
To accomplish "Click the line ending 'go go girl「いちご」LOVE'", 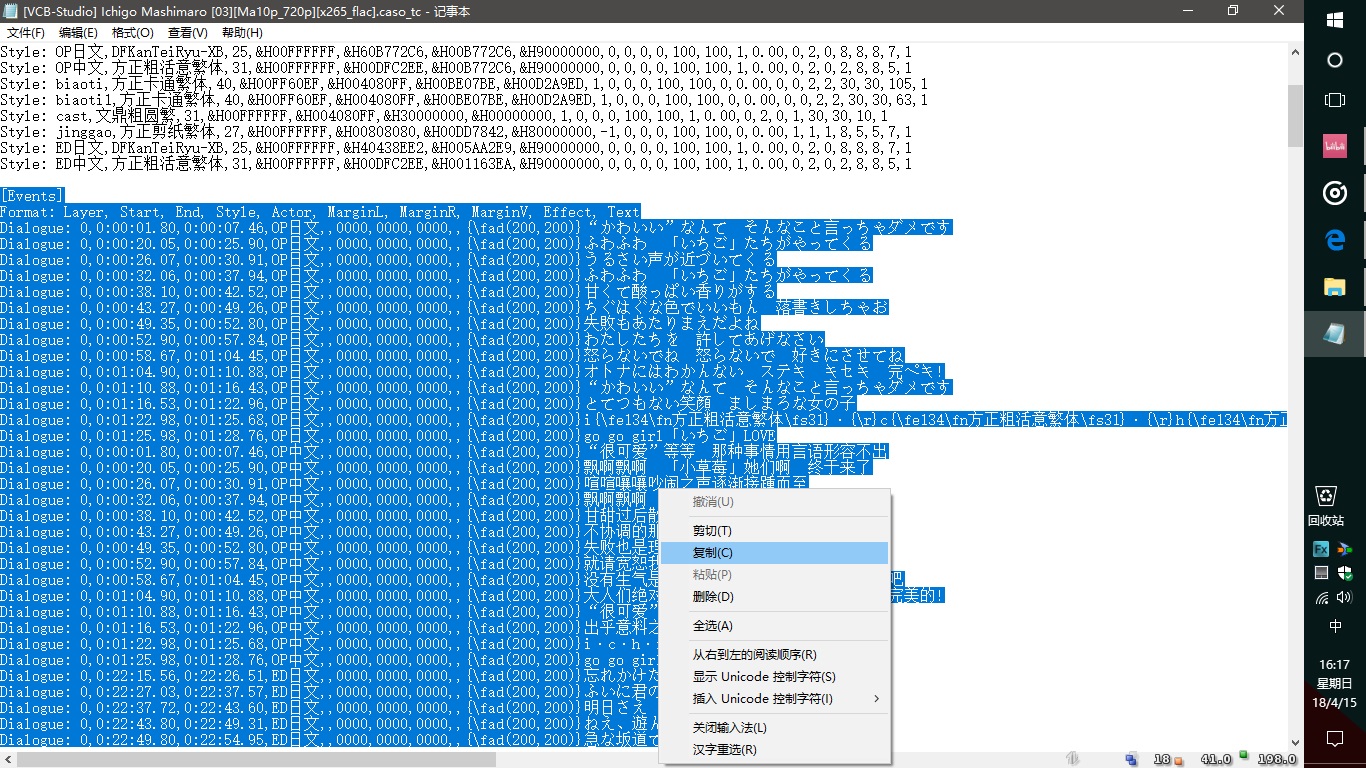I will tap(388, 436).
